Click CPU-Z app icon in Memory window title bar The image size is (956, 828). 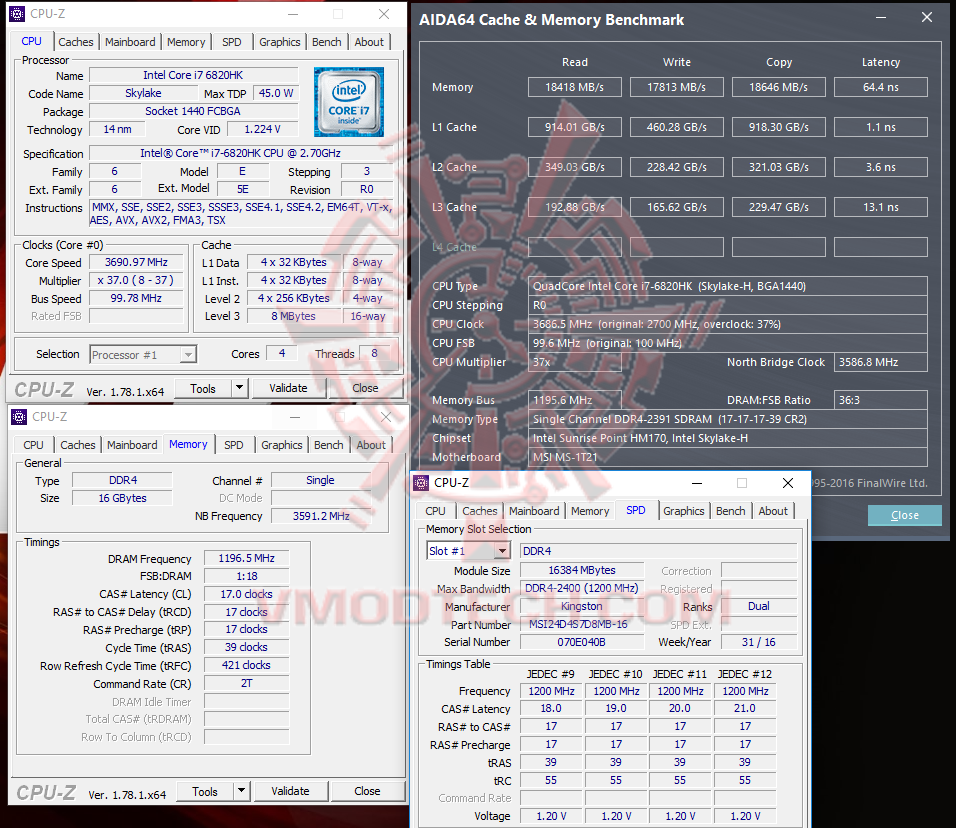point(20,416)
